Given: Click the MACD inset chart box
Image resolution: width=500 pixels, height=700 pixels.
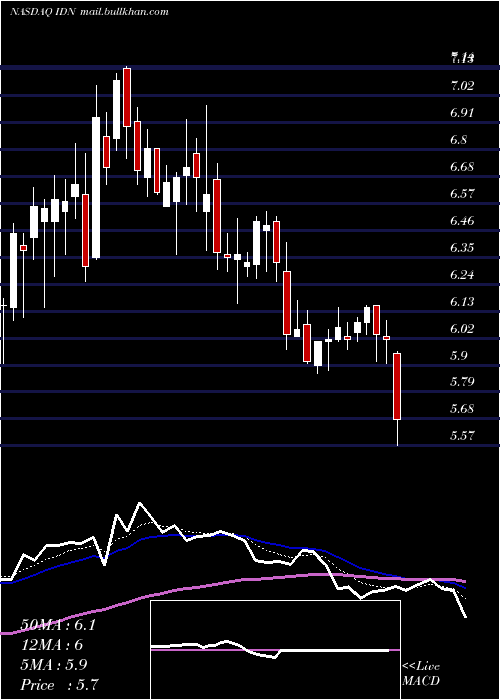Looking at the screenshot, I should (x=275, y=650).
